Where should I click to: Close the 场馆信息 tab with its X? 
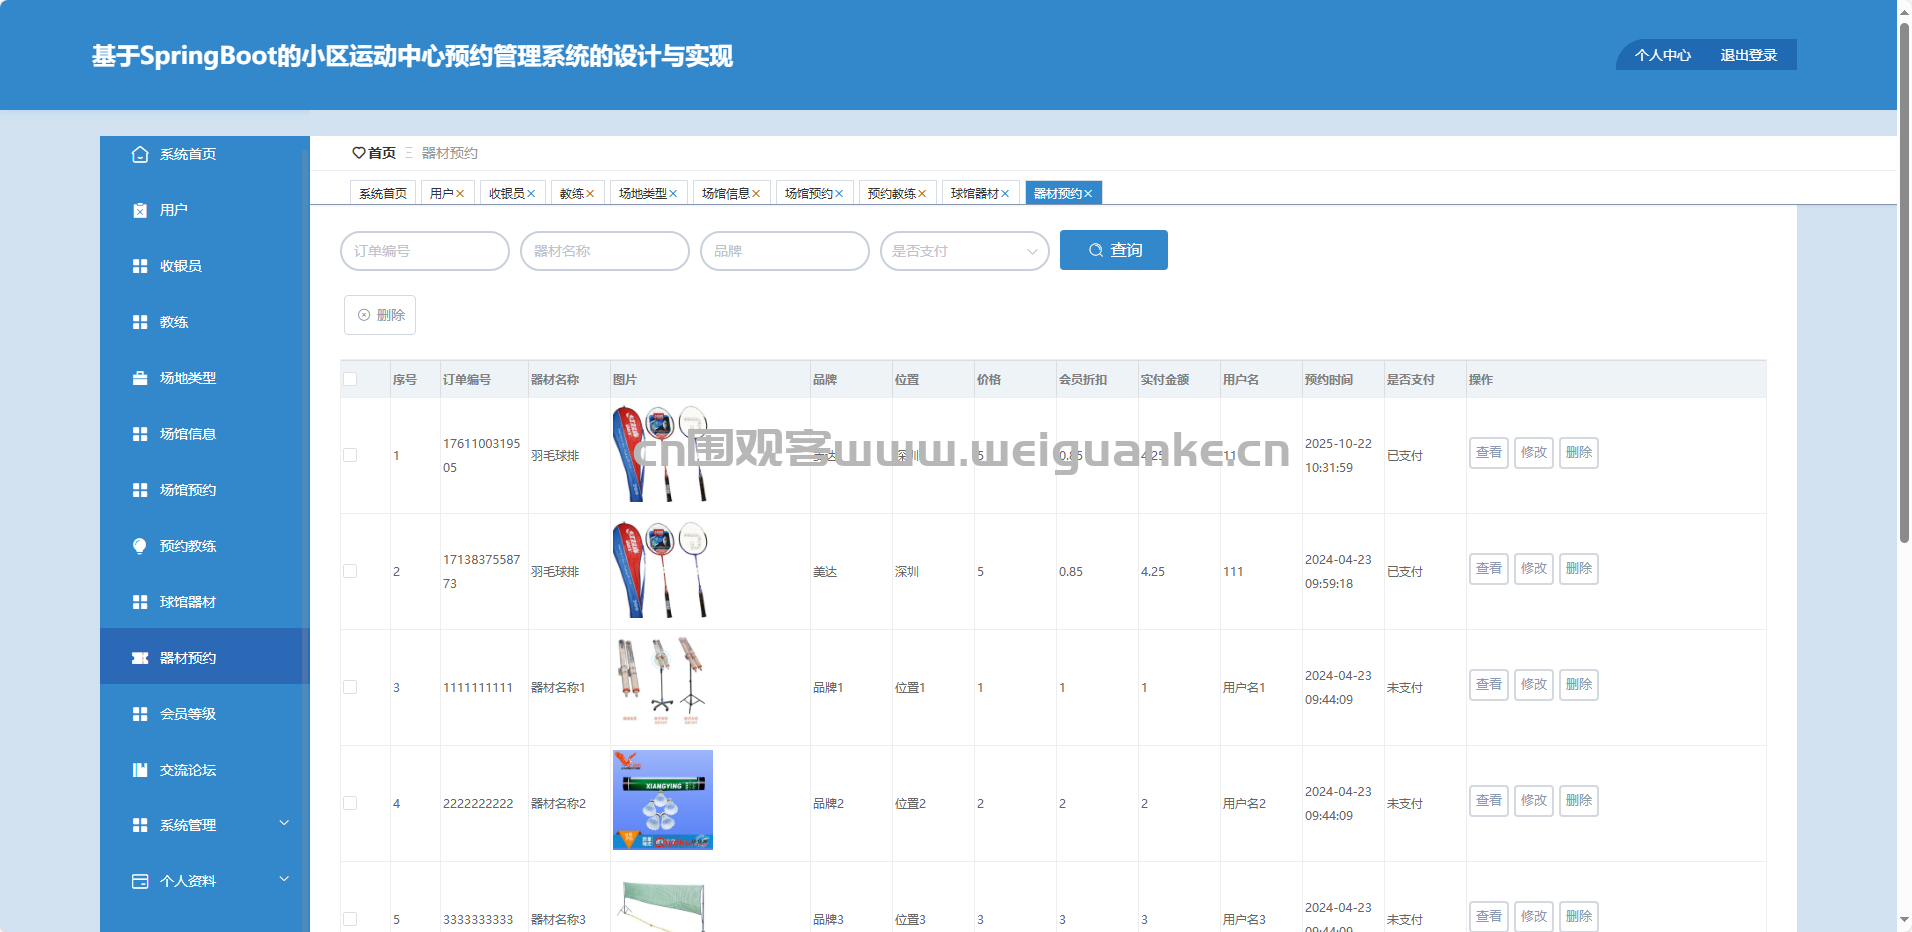[756, 194]
